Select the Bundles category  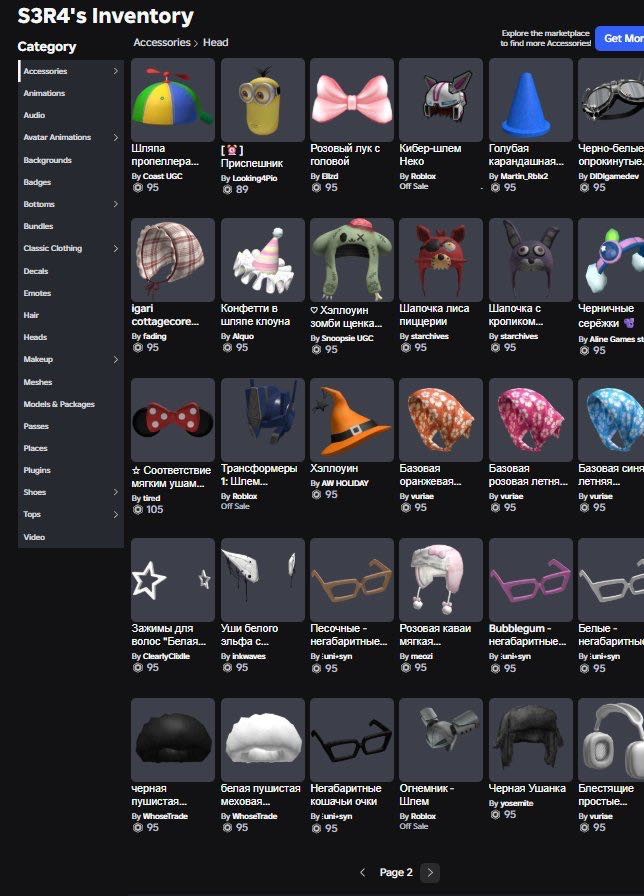point(38,226)
